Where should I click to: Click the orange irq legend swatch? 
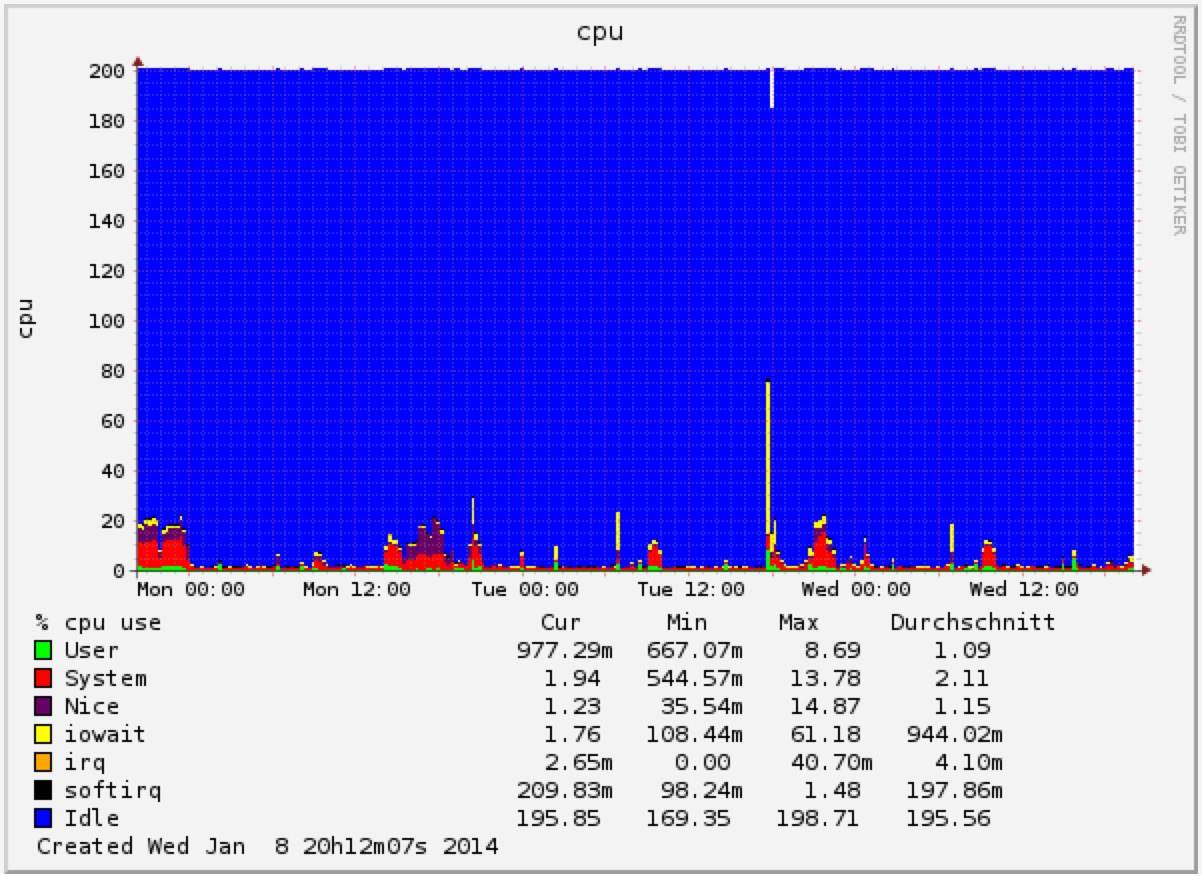(x=43, y=763)
